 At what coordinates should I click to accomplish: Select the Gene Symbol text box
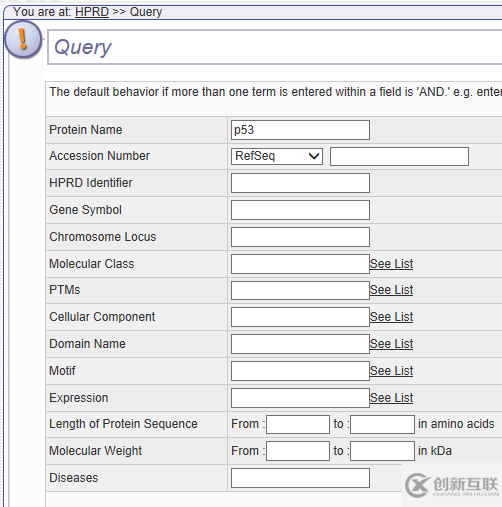tap(300, 210)
